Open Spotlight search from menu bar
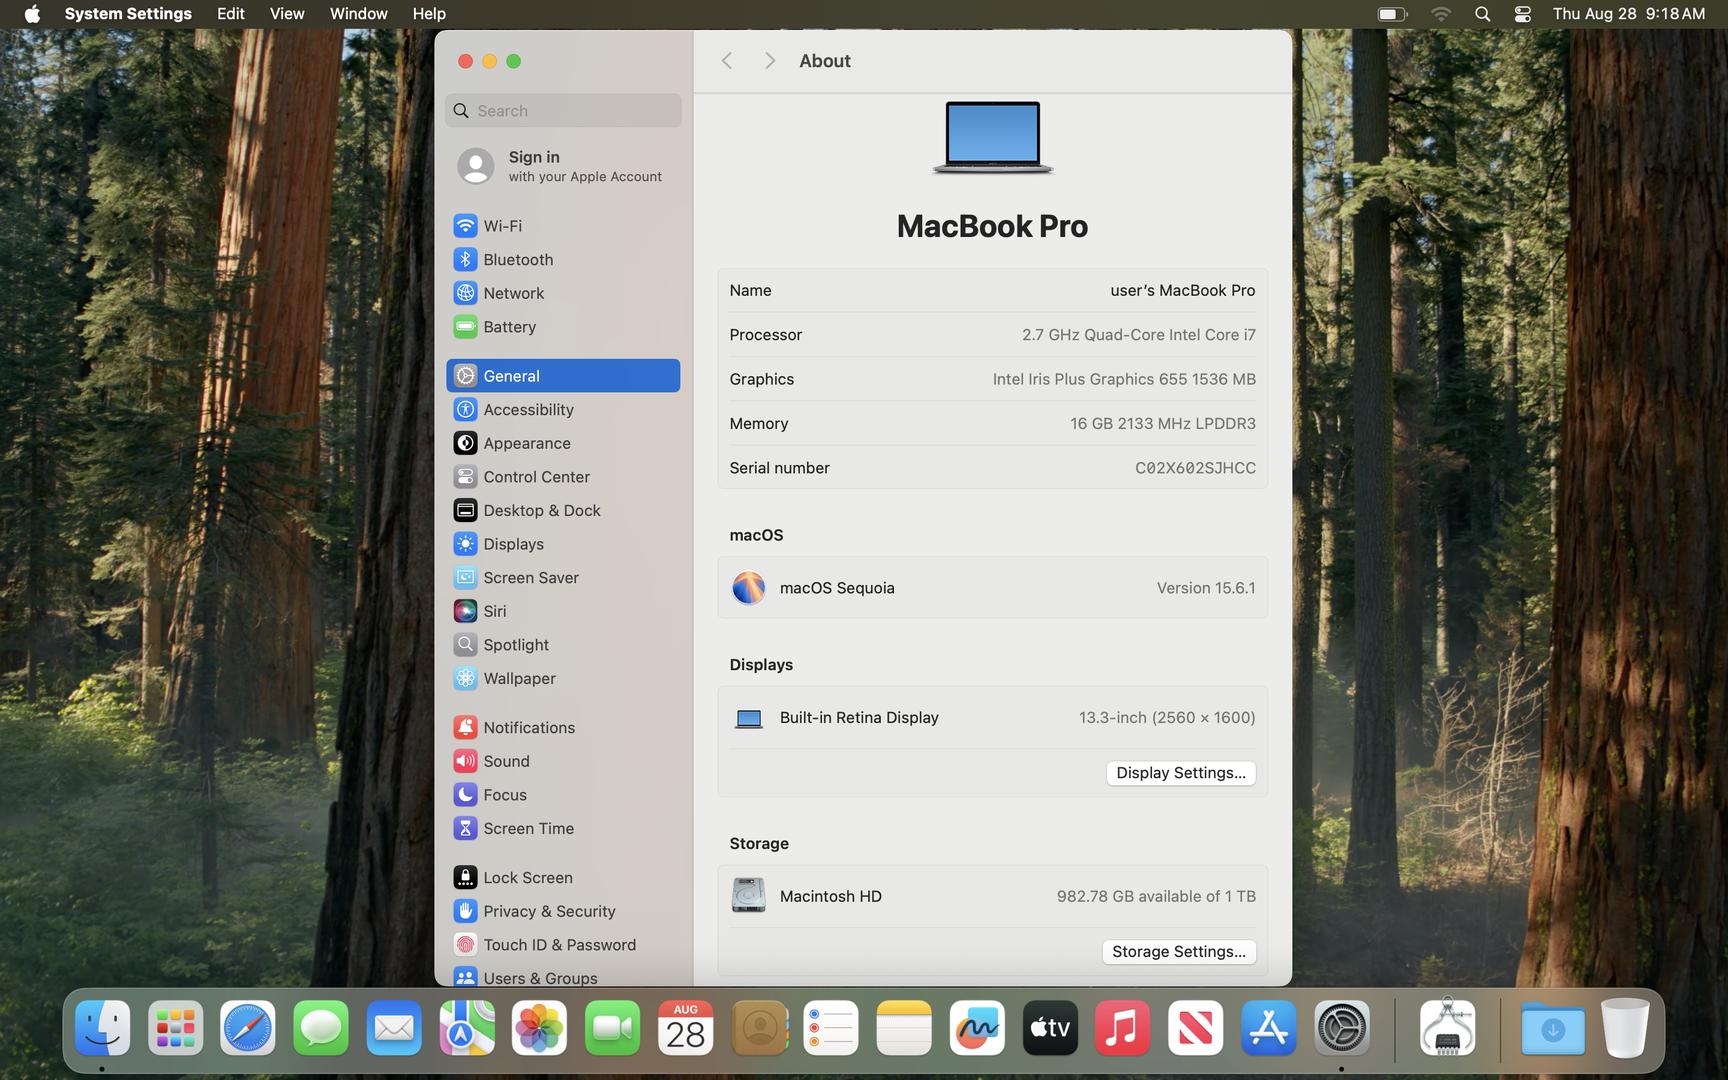 (x=1483, y=14)
